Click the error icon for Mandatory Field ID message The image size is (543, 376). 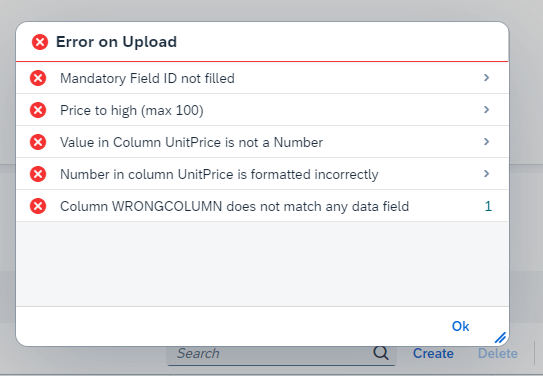click(x=38, y=78)
